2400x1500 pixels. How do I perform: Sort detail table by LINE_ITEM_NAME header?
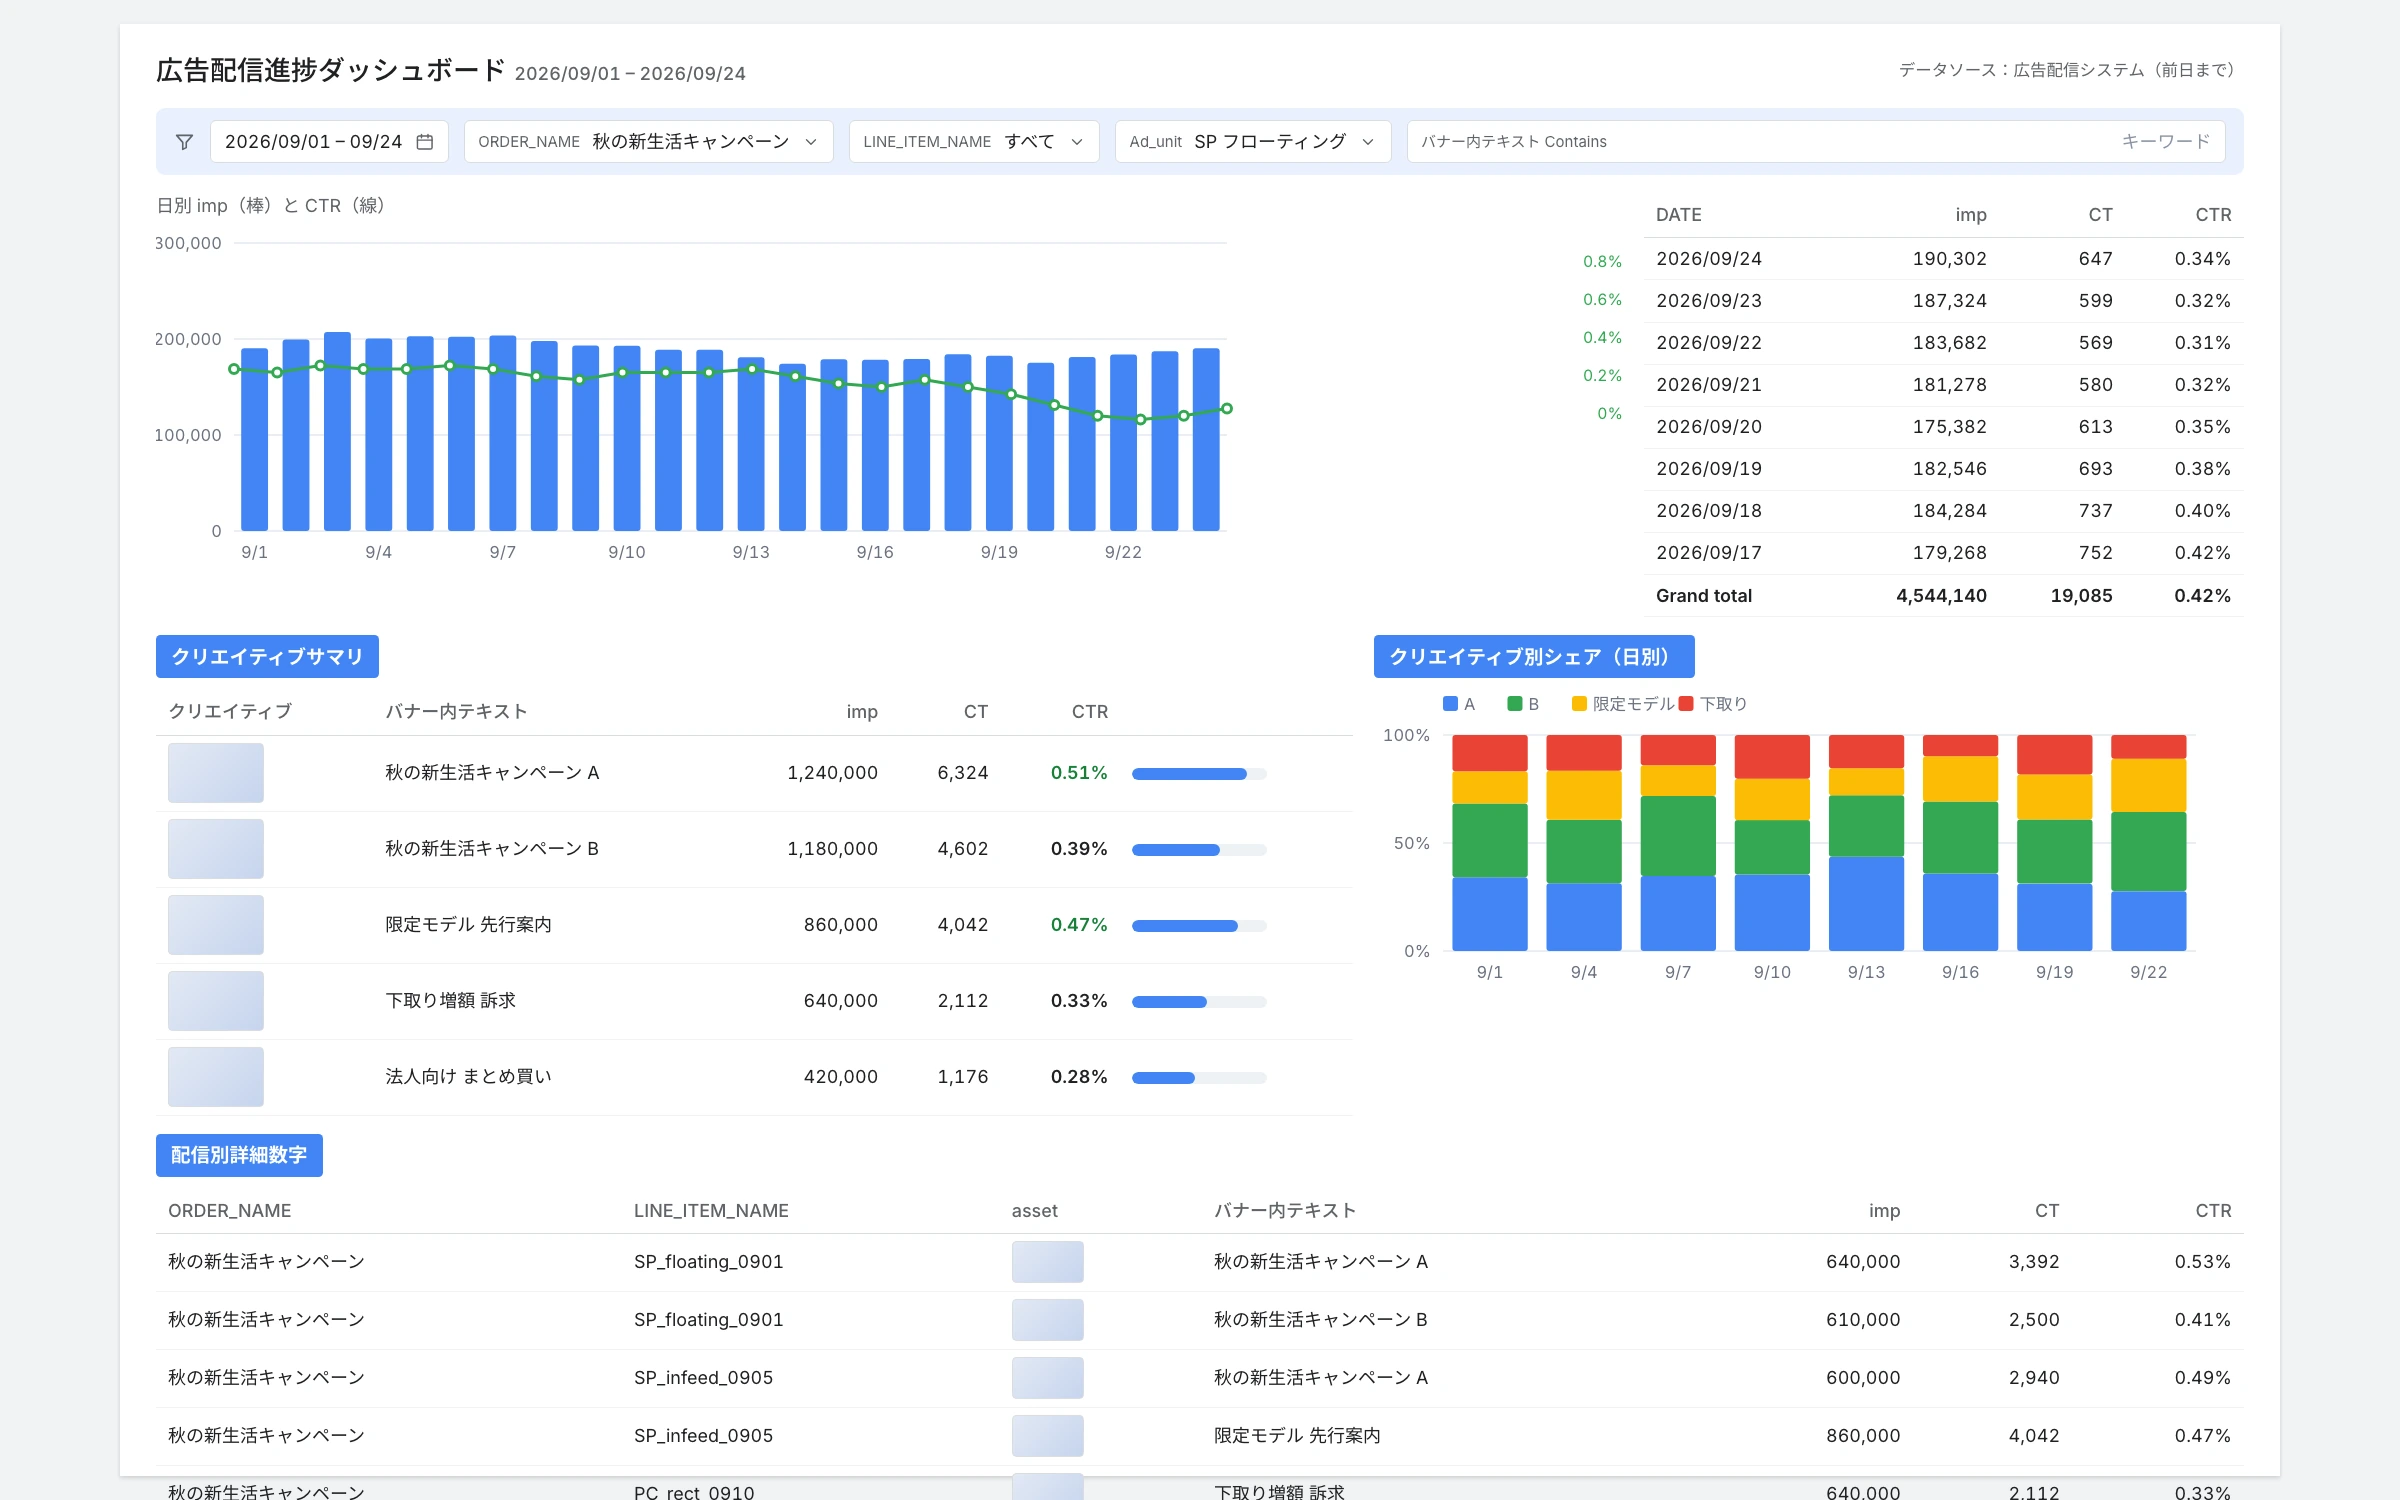pos(711,1211)
